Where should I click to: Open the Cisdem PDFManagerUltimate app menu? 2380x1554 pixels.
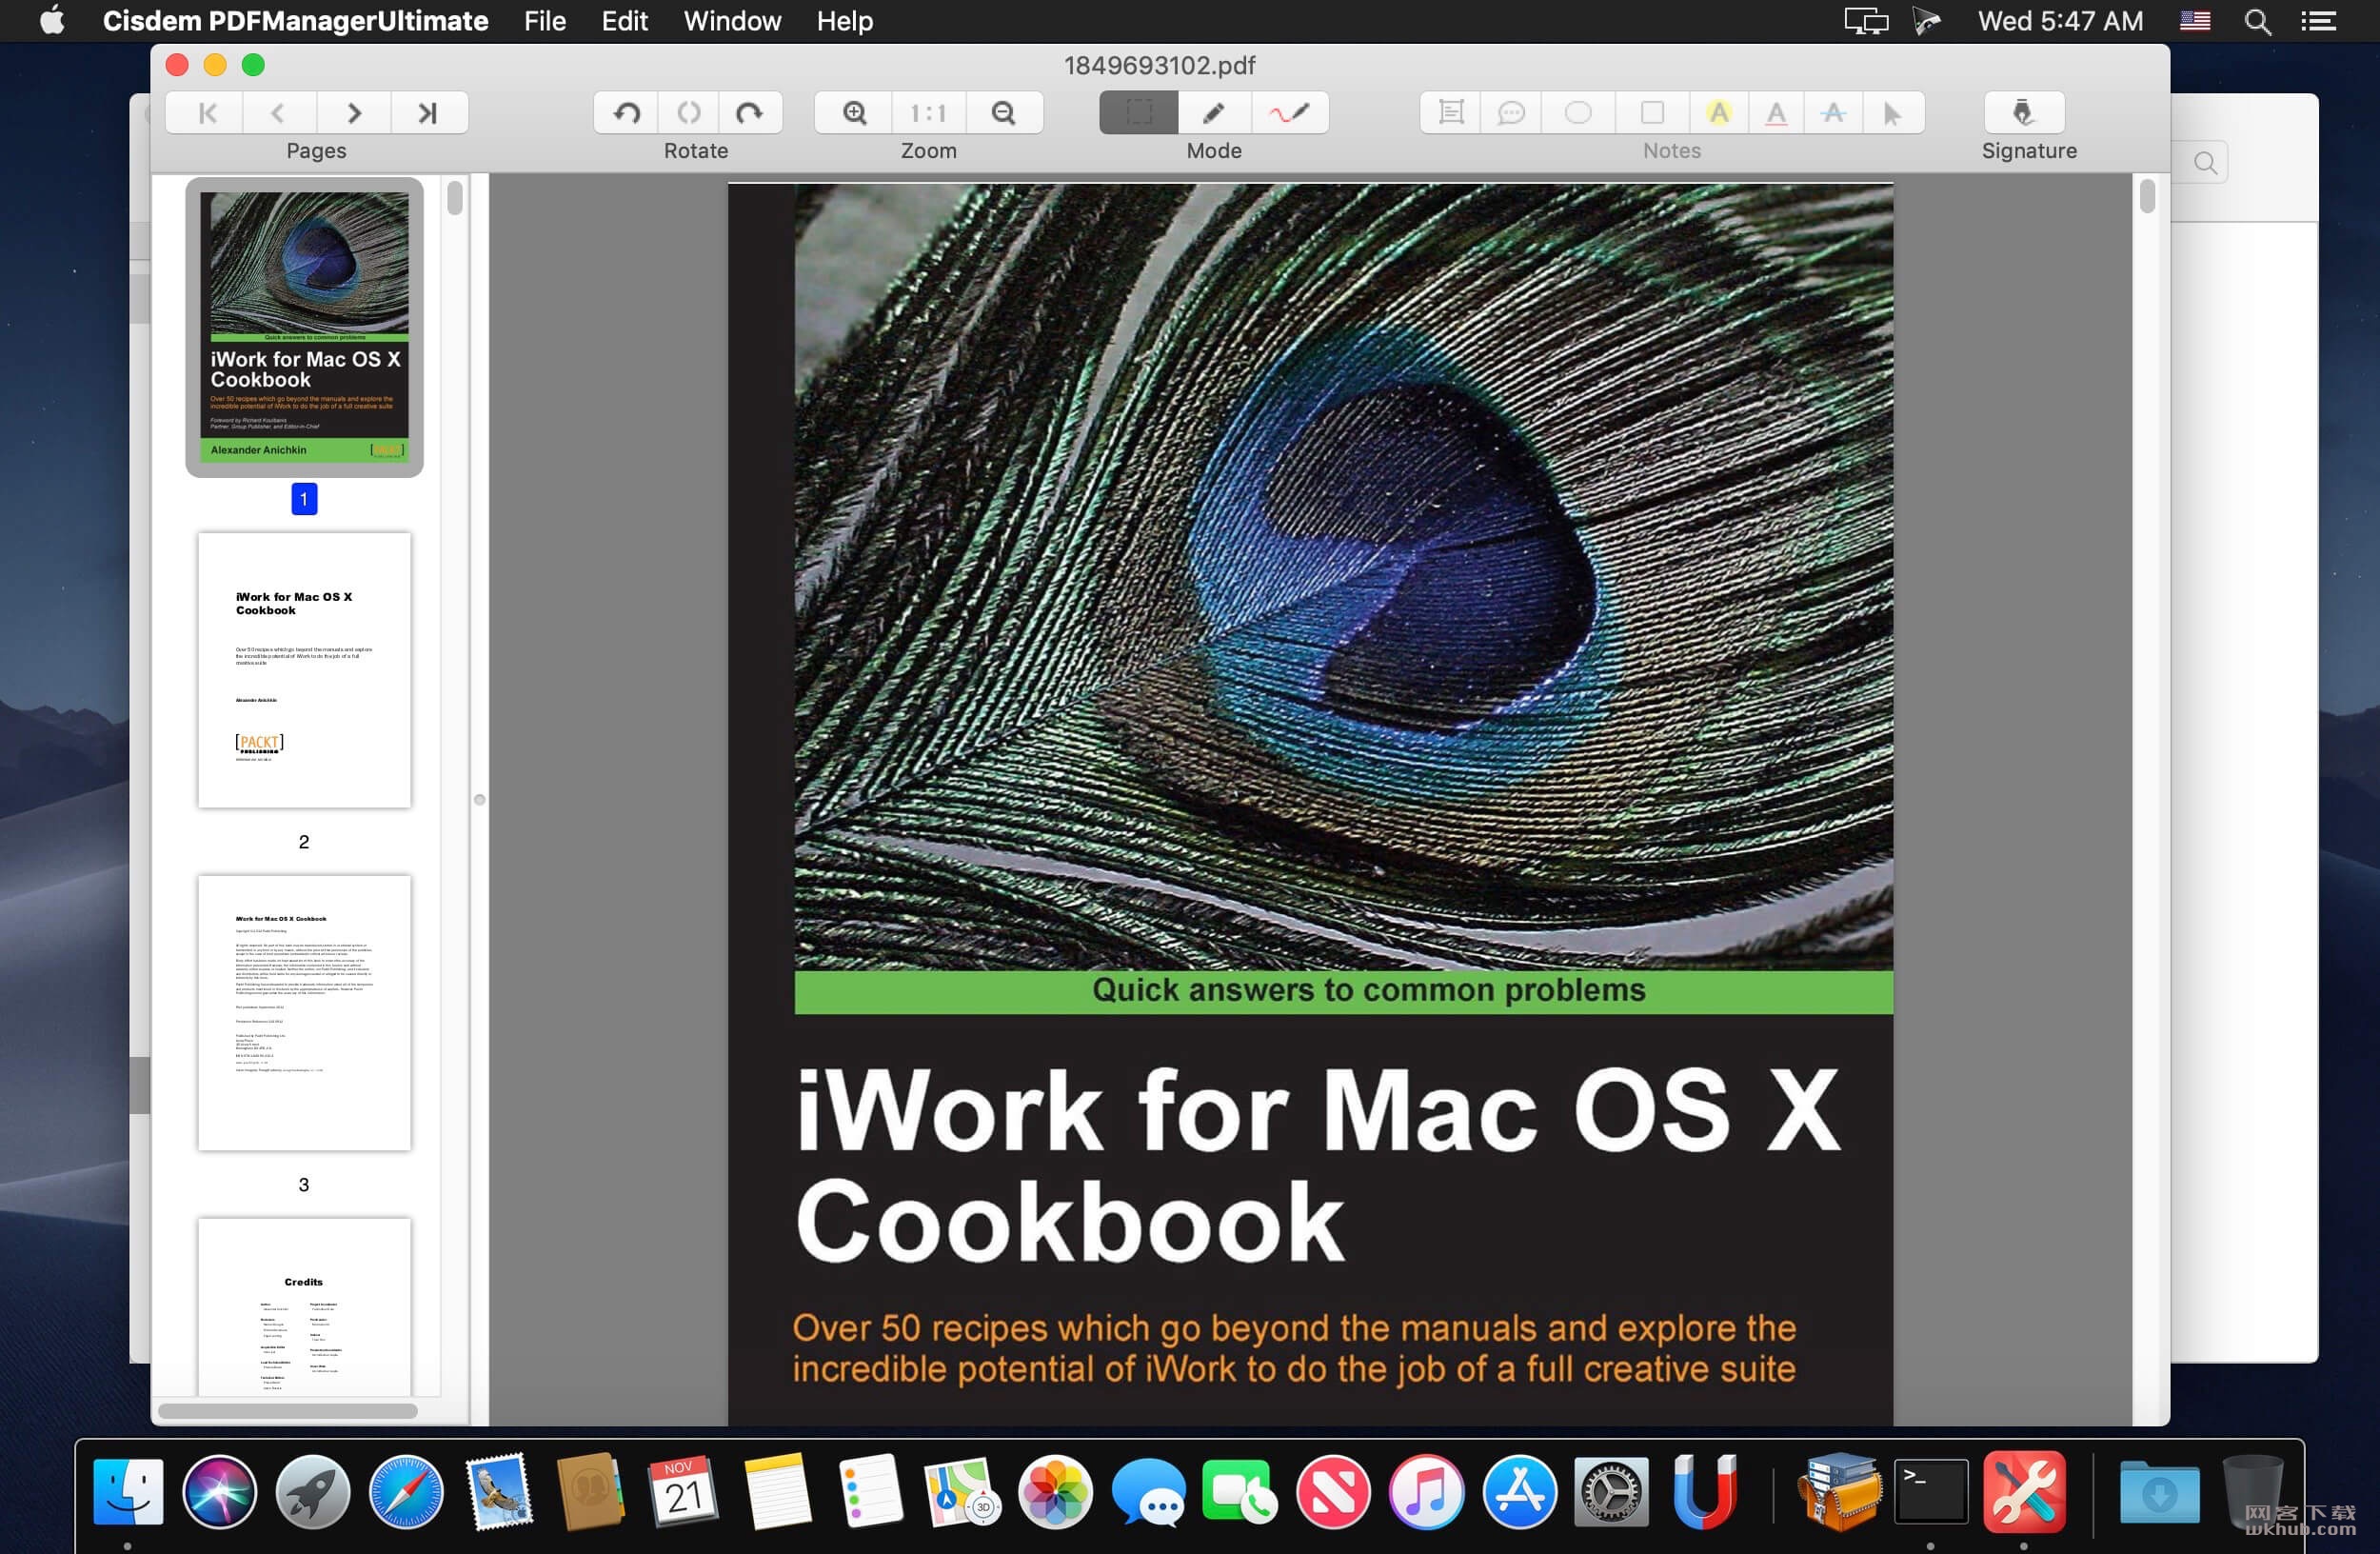(295, 21)
